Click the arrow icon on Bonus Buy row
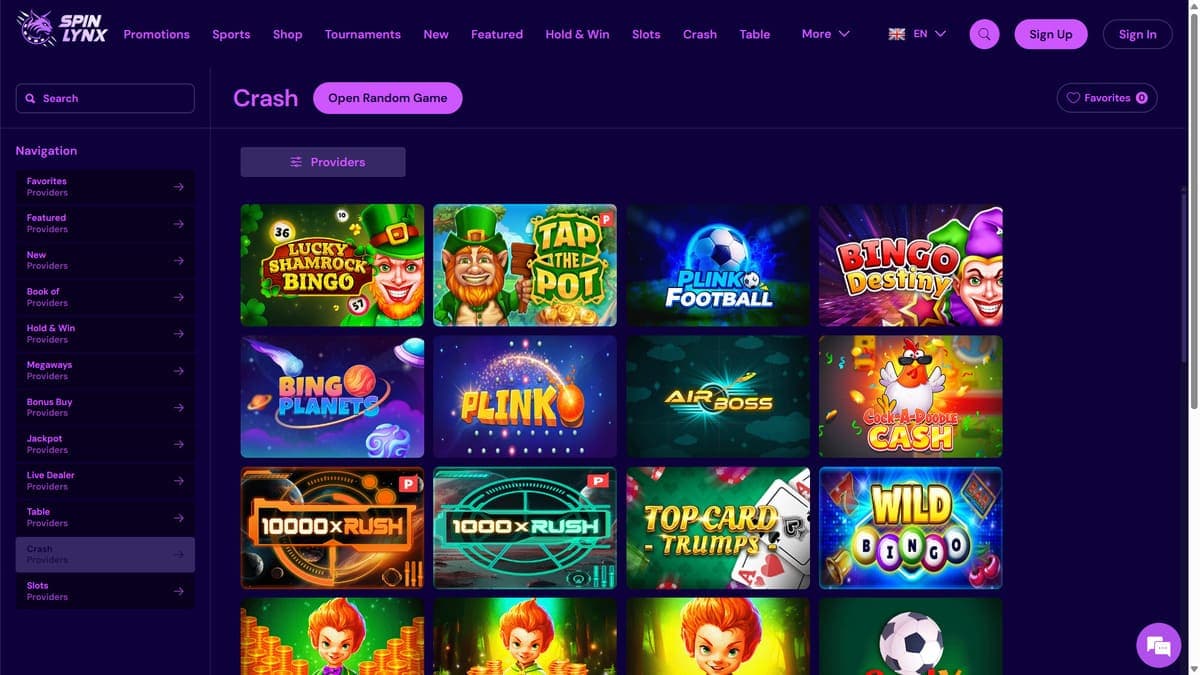Image resolution: width=1200 pixels, height=675 pixels. point(178,408)
